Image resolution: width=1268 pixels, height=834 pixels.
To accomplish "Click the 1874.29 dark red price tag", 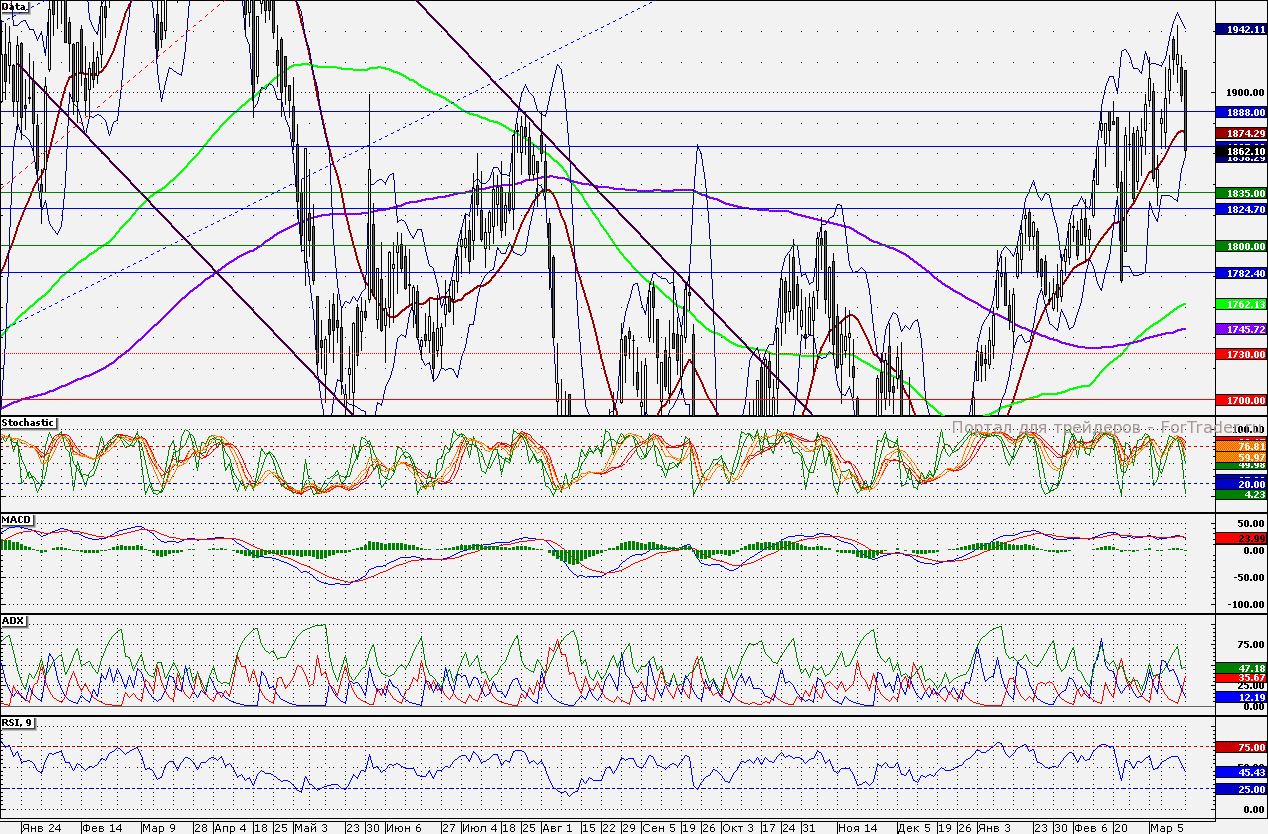I will click(1240, 132).
